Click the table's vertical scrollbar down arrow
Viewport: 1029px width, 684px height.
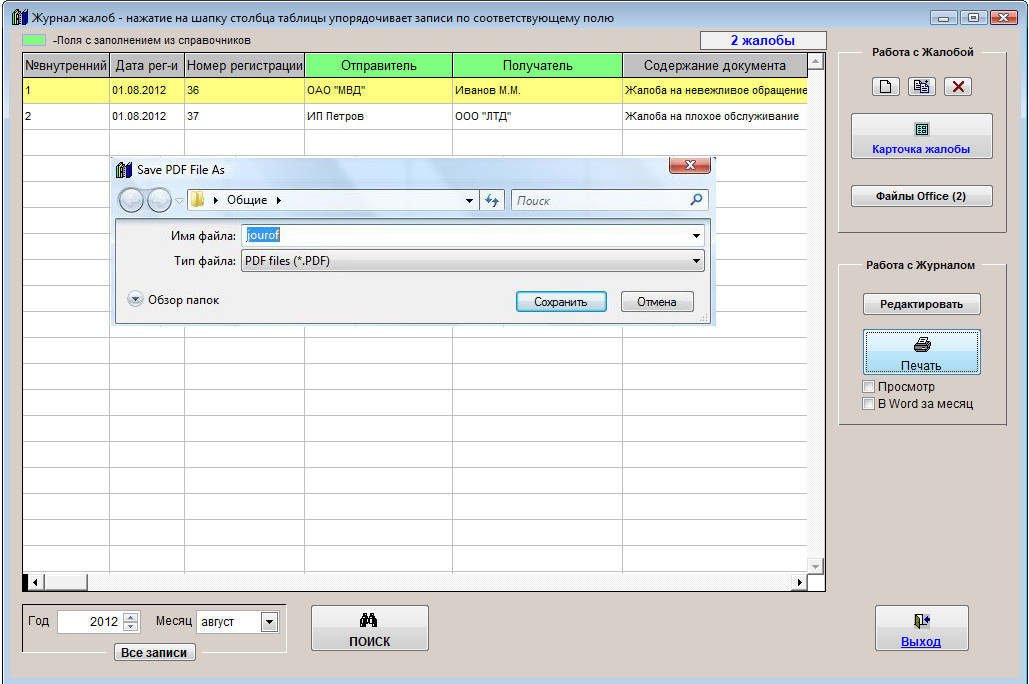pos(816,566)
